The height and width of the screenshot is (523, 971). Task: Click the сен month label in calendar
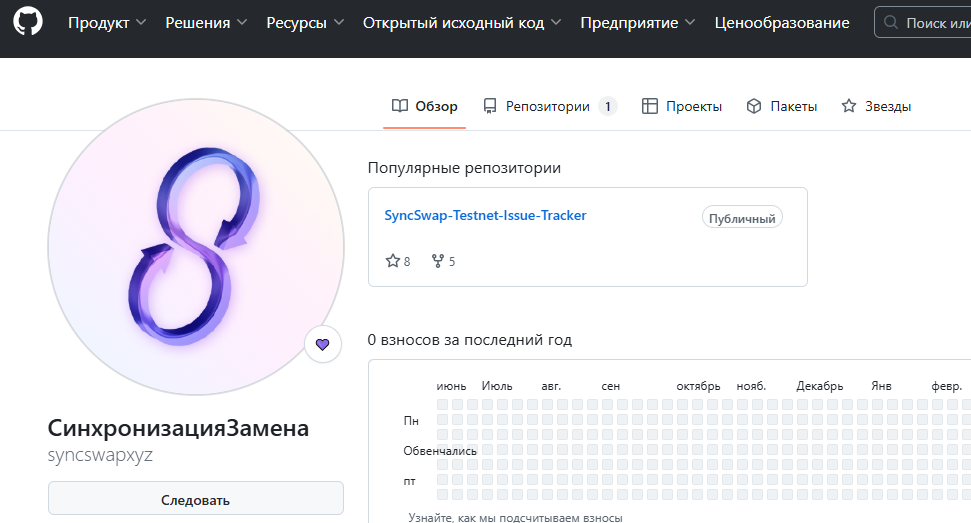click(611, 386)
